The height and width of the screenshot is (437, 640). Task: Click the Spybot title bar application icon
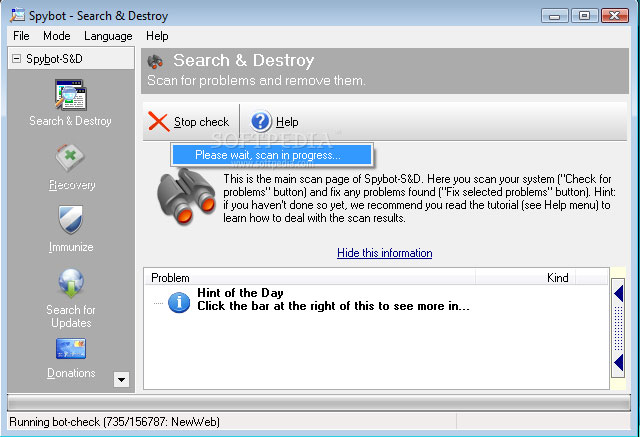18,15
